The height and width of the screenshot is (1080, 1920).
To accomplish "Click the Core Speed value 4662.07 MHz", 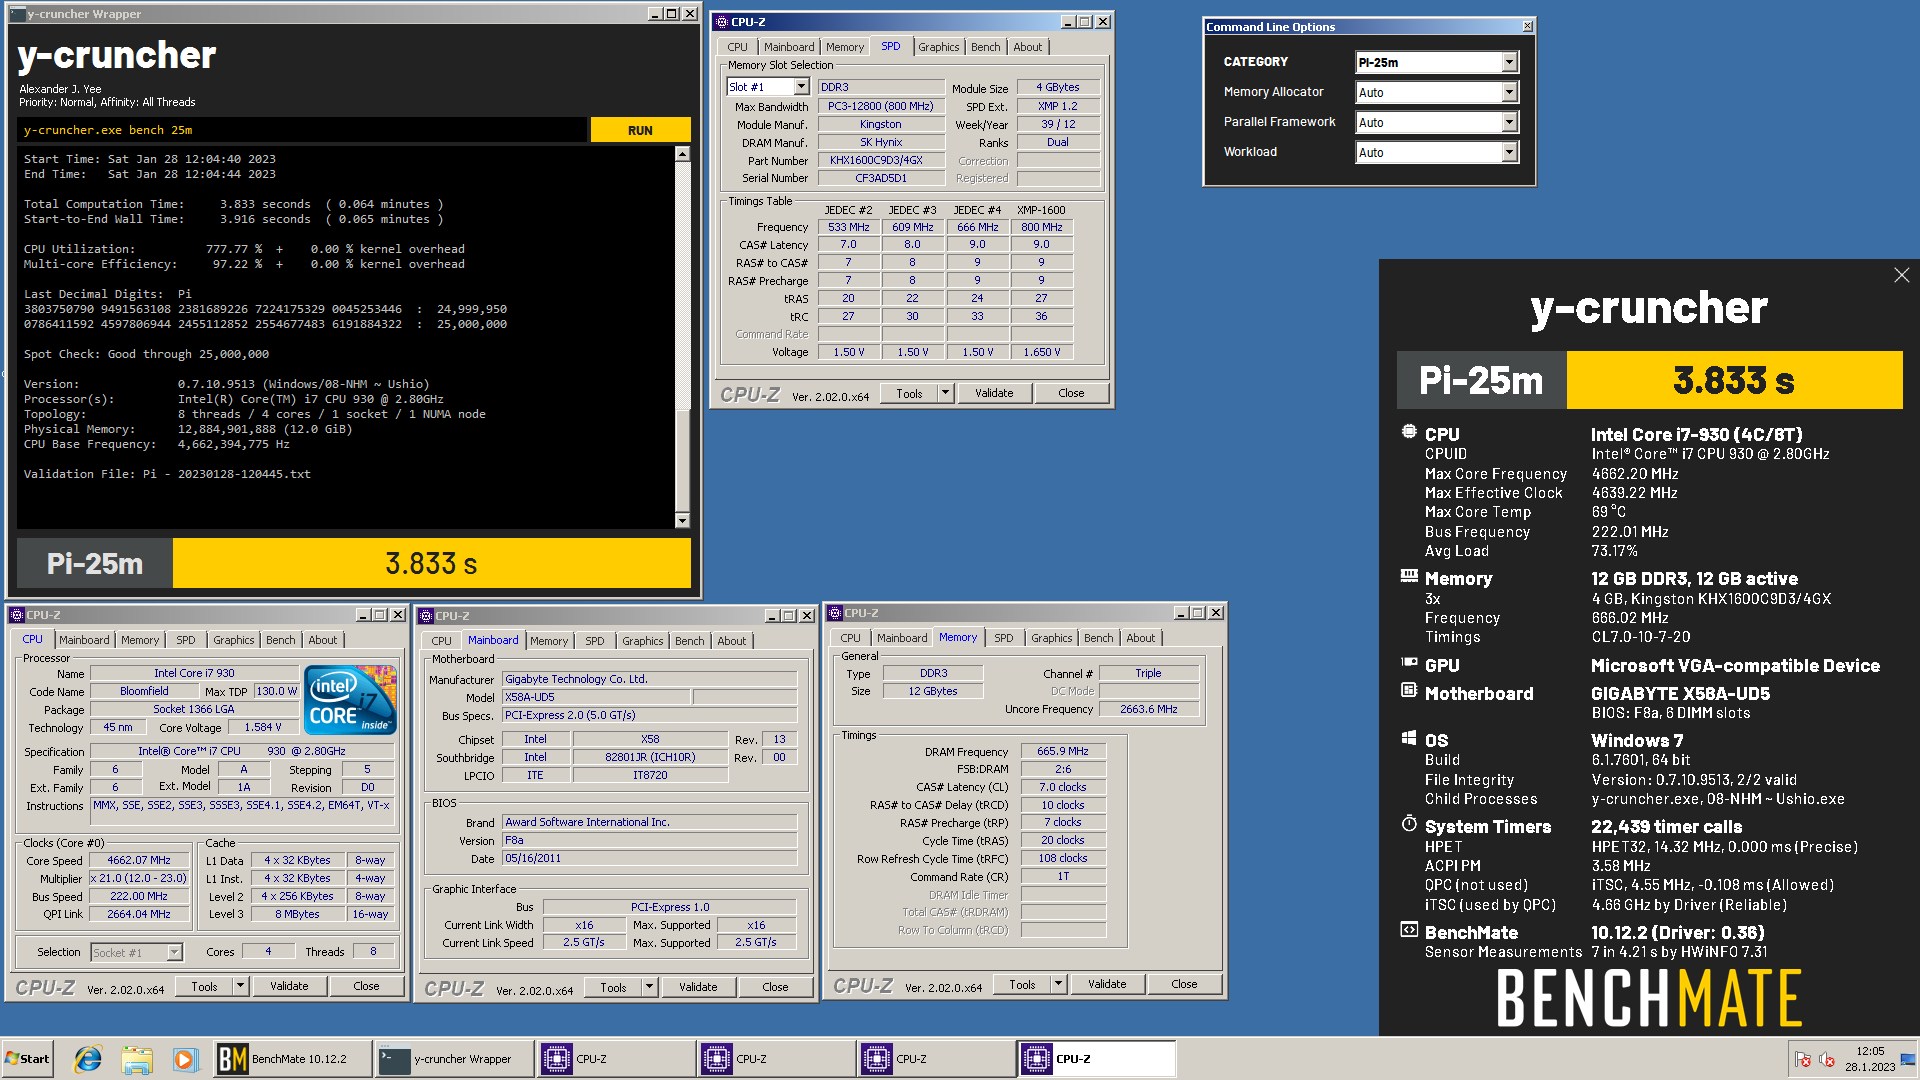I will click(x=139, y=860).
